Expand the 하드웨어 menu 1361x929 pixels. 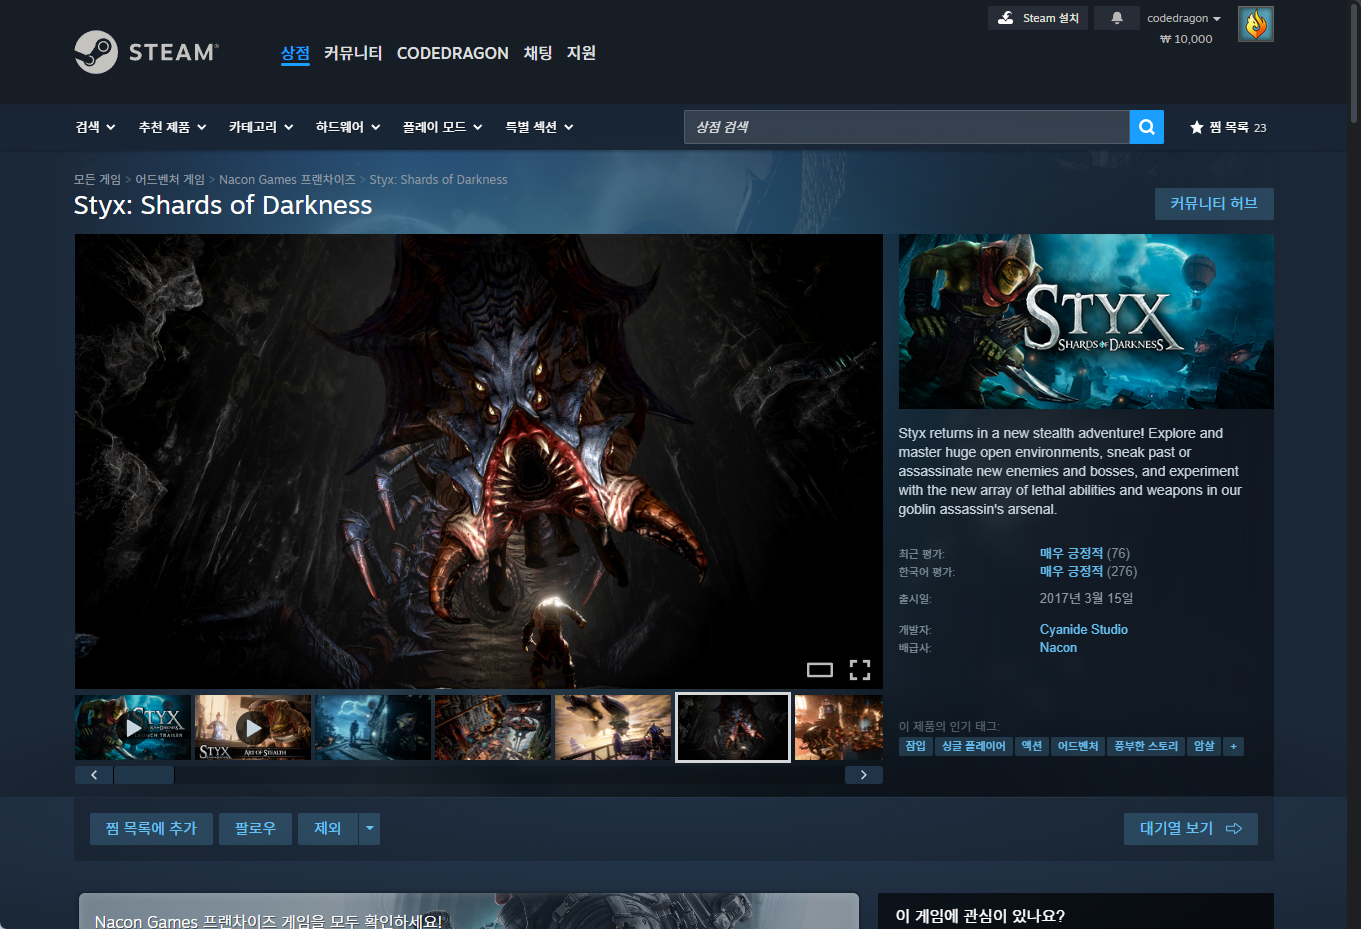348,127
